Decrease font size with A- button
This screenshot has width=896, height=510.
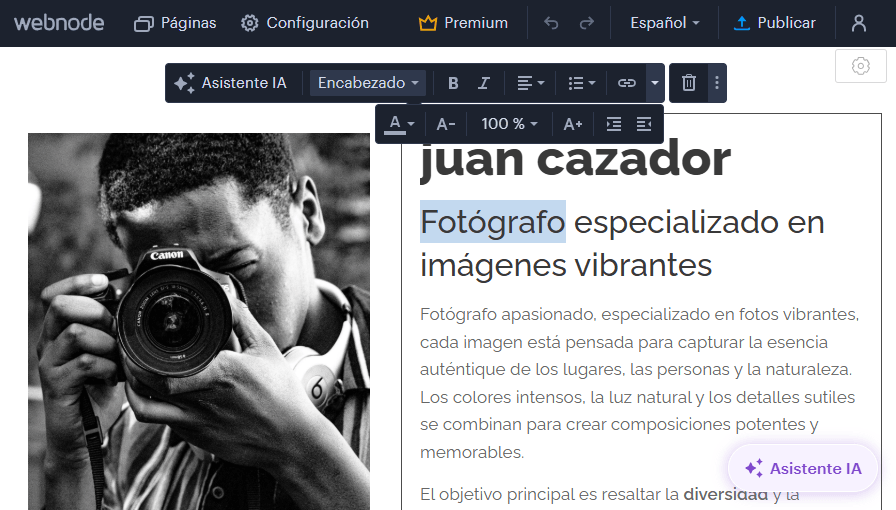[x=446, y=123]
